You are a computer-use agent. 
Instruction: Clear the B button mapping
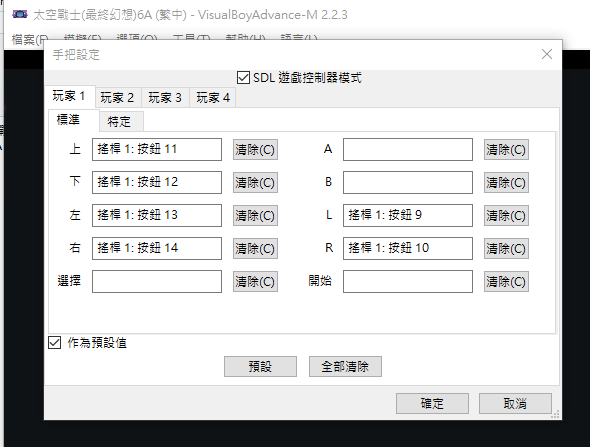click(x=506, y=183)
